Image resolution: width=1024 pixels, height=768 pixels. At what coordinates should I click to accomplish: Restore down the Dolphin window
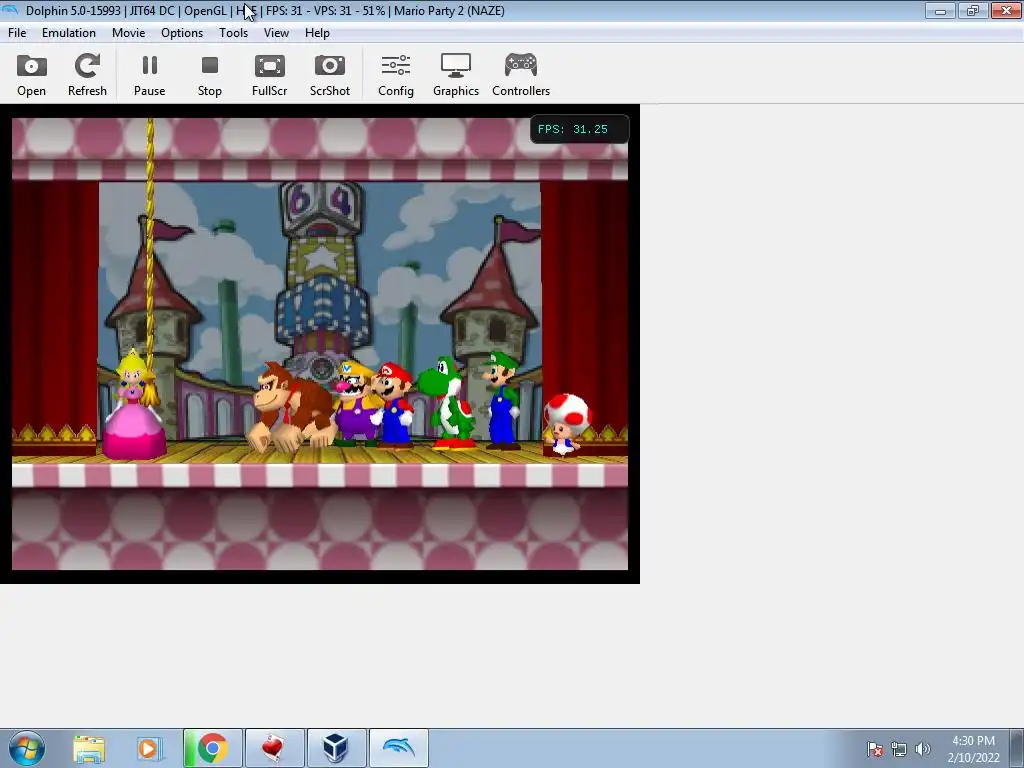[972, 10]
